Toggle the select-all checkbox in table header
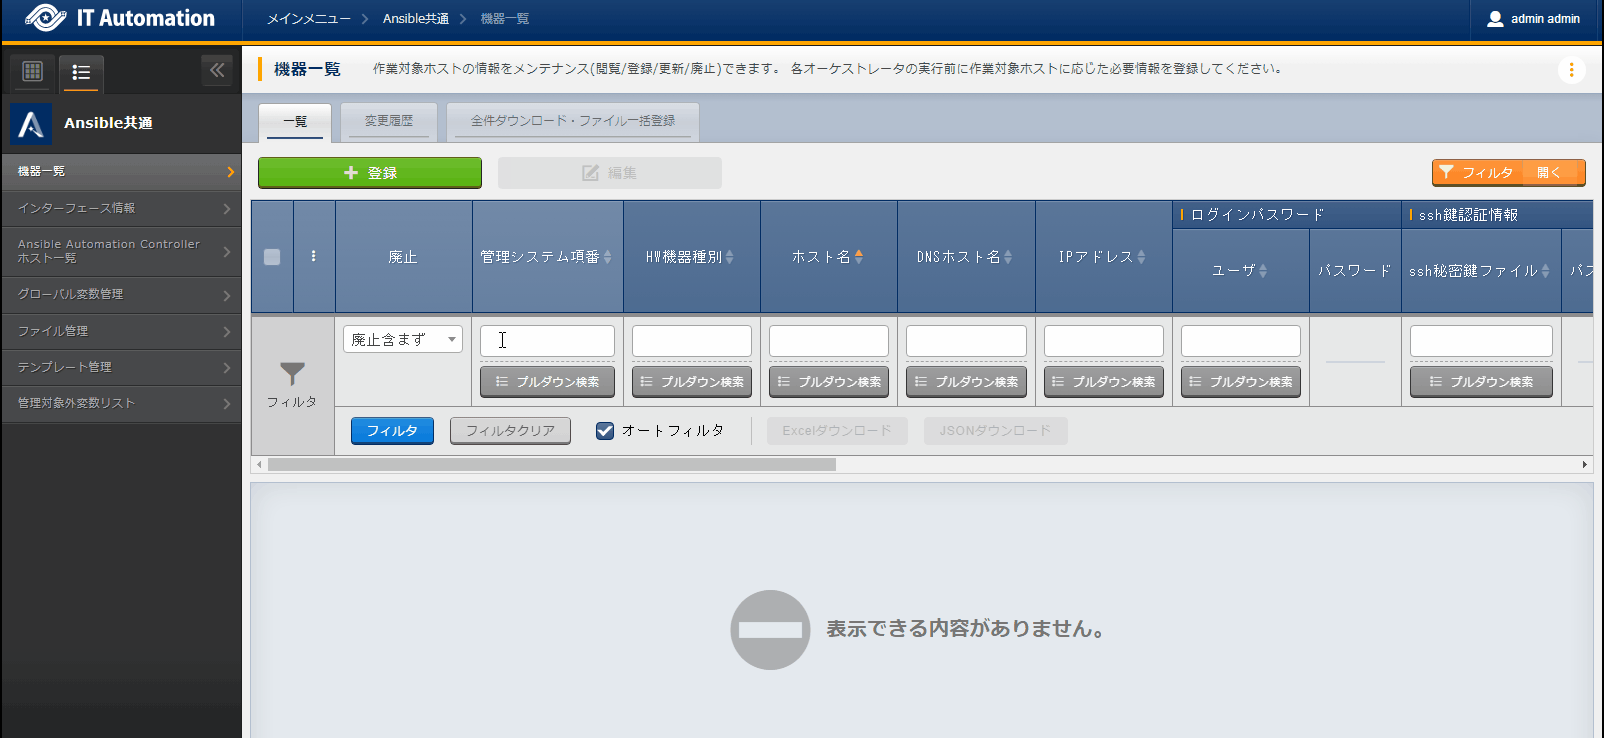 click(x=272, y=257)
